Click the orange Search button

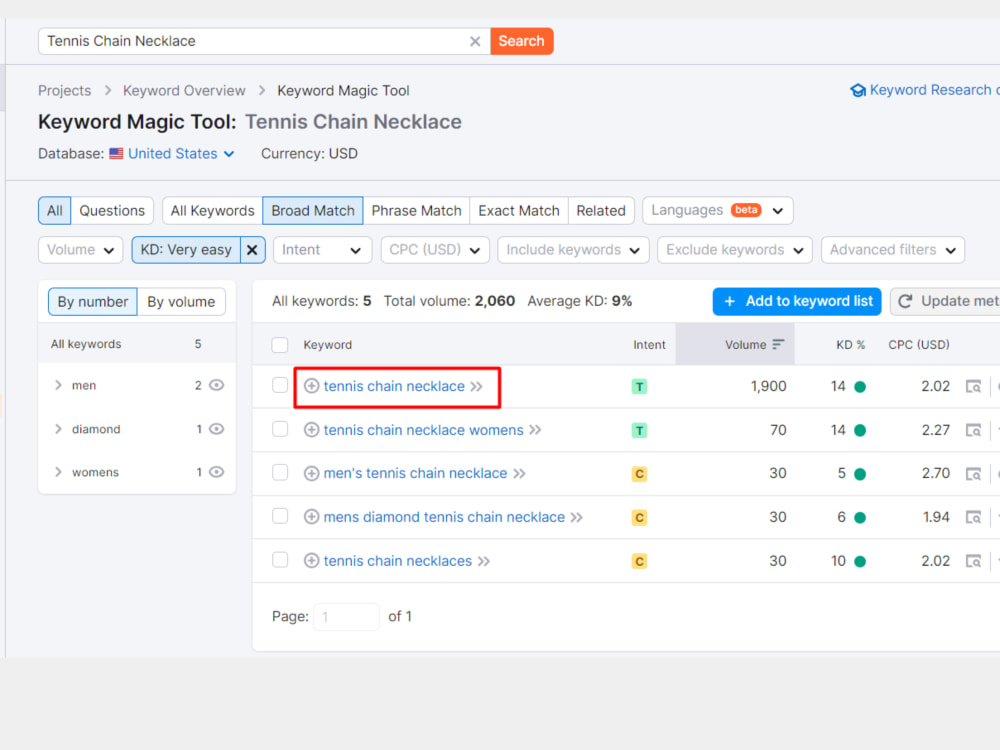pos(522,41)
